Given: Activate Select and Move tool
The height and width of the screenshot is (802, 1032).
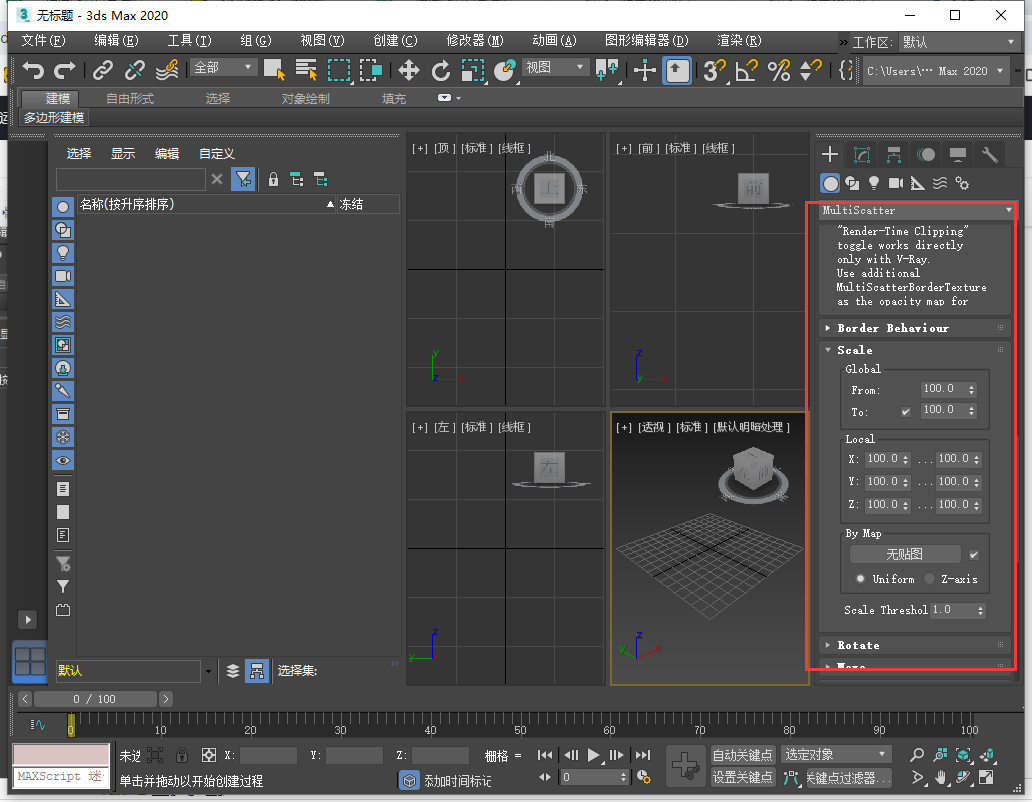Looking at the screenshot, I should pyautogui.click(x=409, y=70).
